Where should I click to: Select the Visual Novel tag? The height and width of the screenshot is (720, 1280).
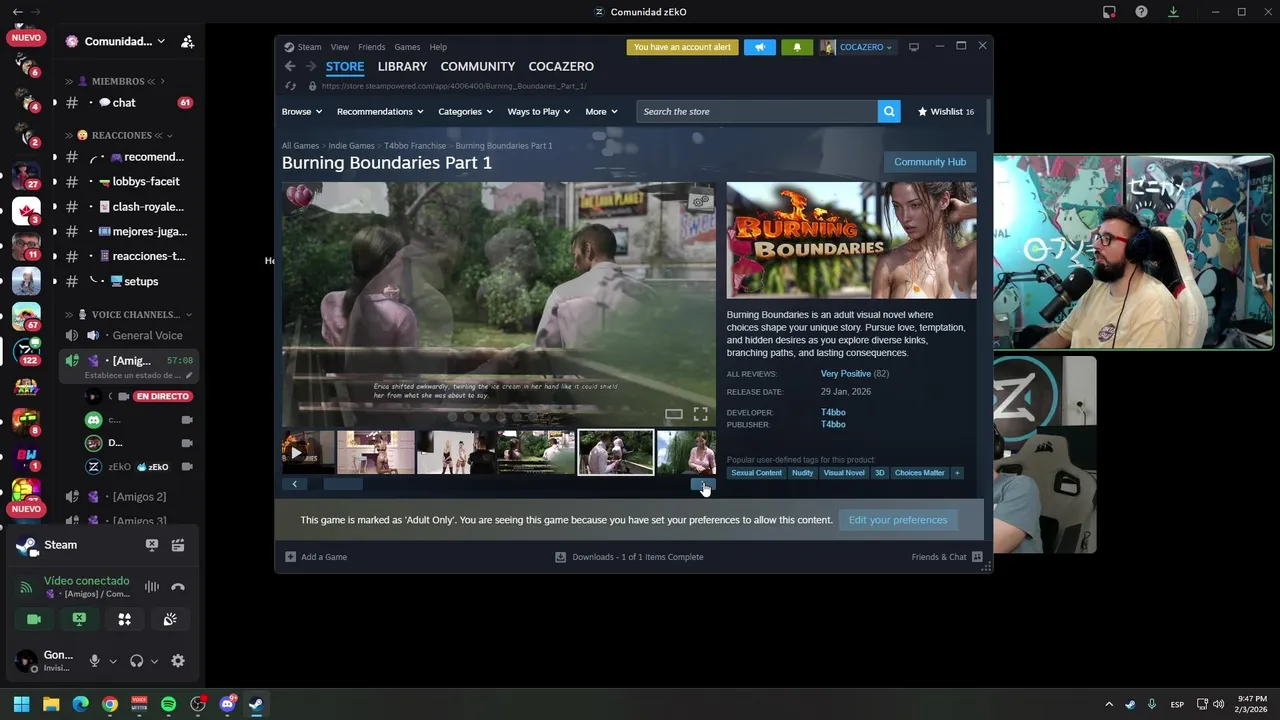[844, 473]
